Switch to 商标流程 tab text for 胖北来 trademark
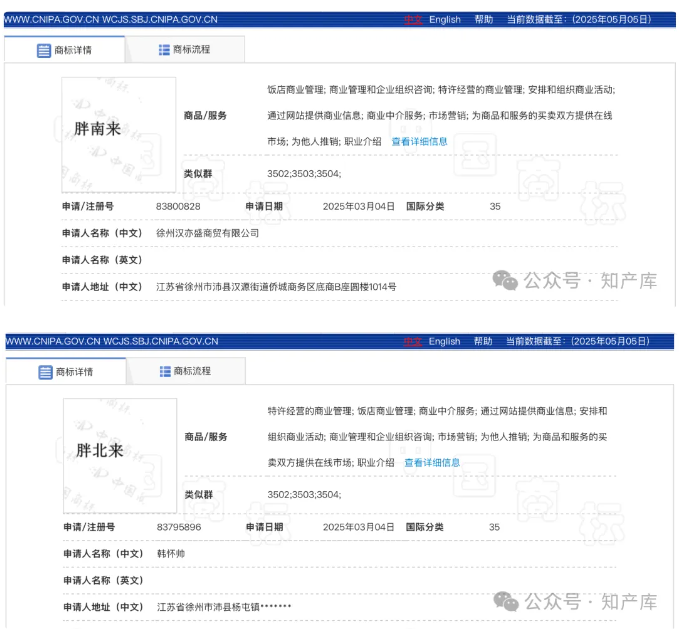Screen dimensions: 682x629 click(192, 372)
